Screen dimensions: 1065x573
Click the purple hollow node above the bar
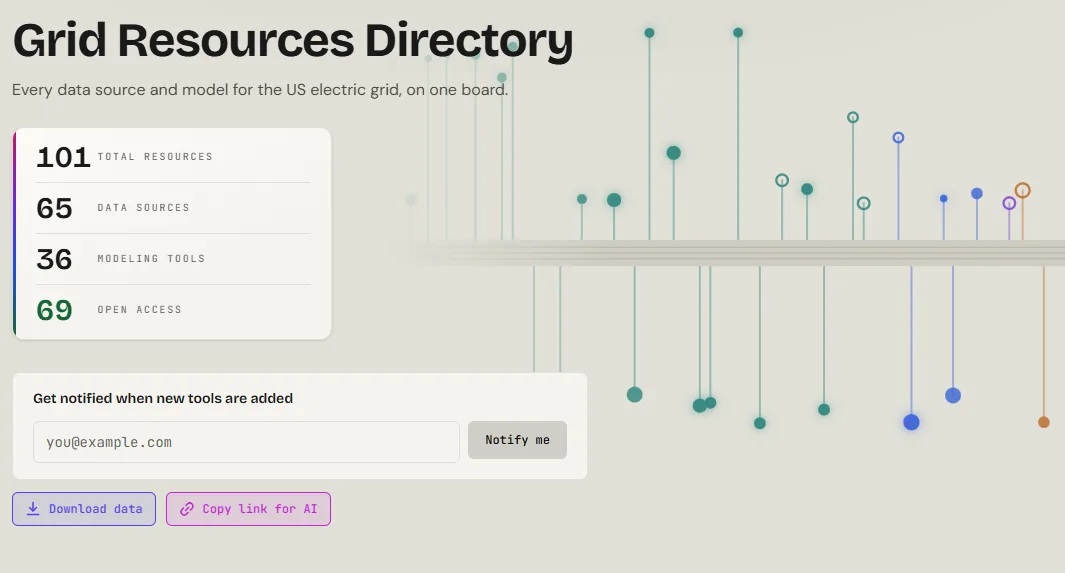(x=1009, y=203)
